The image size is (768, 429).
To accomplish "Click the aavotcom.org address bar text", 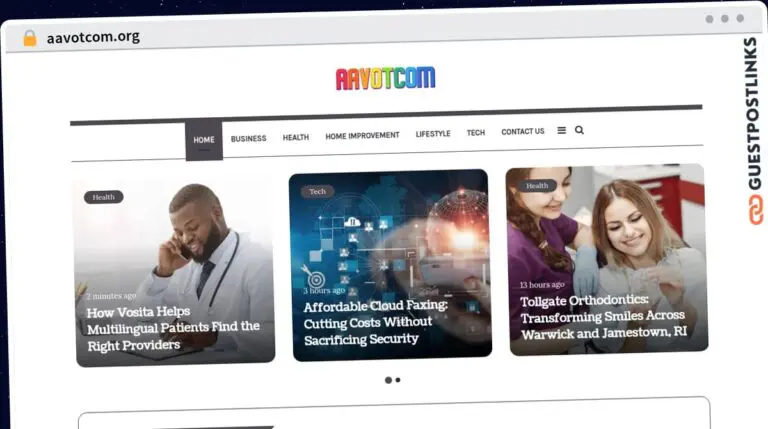I will (x=93, y=37).
